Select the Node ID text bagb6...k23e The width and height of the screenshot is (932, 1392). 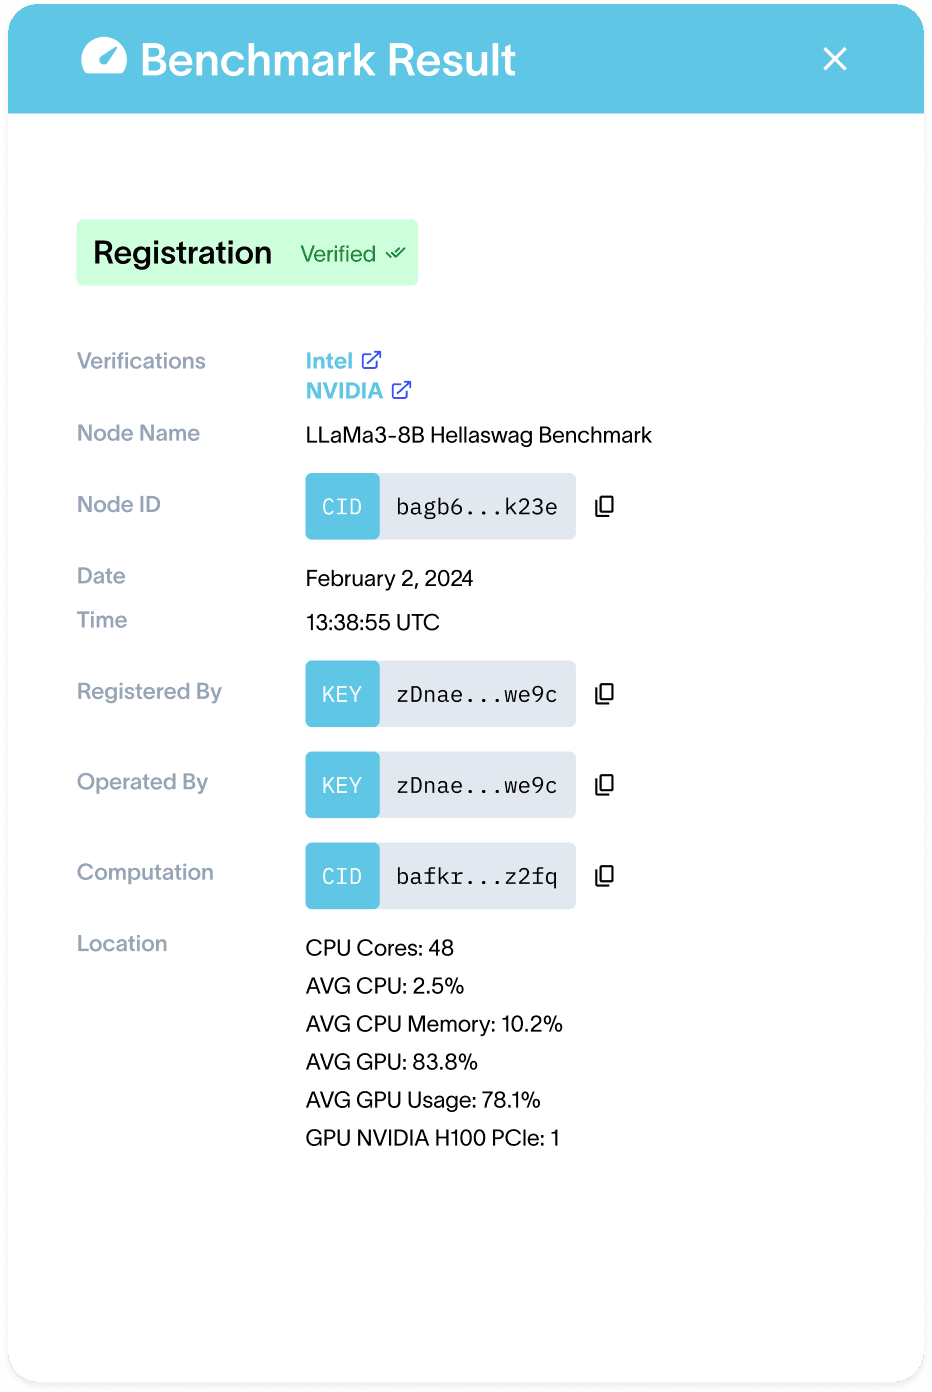click(477, 507)
